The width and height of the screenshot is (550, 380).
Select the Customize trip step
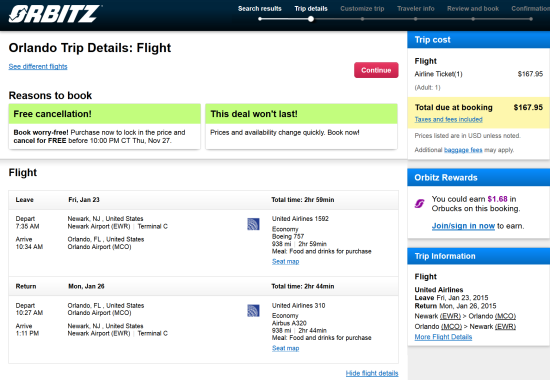[362, 8]
